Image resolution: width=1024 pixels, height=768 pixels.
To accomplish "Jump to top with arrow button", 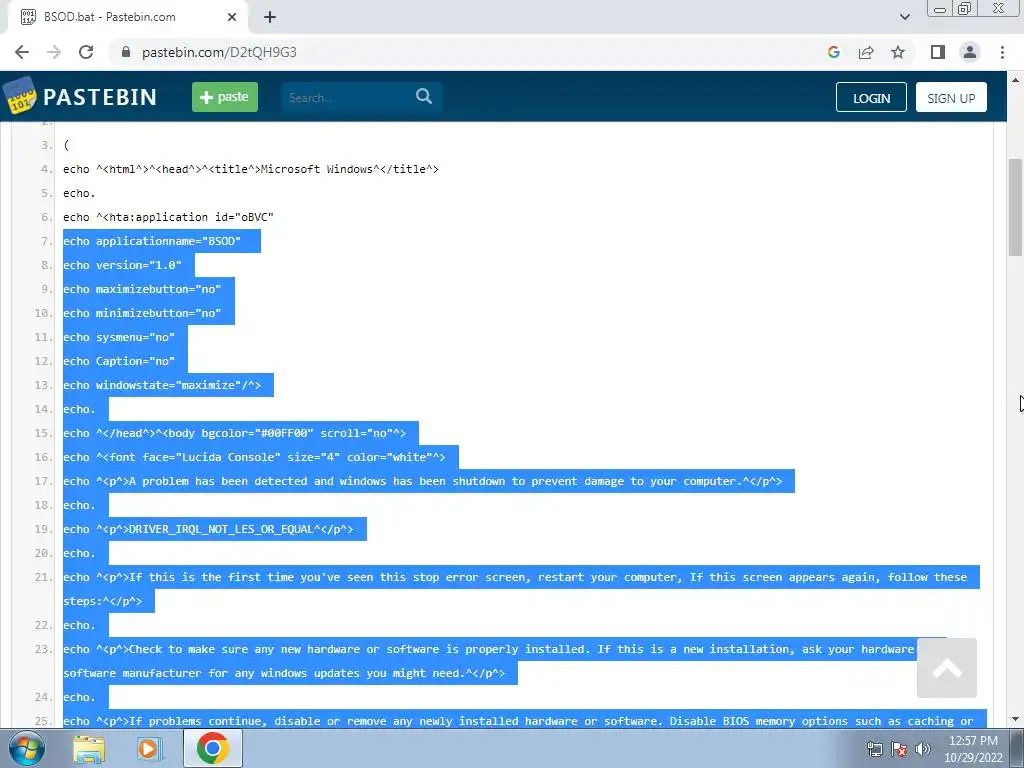I will click(x=946, y=668).
